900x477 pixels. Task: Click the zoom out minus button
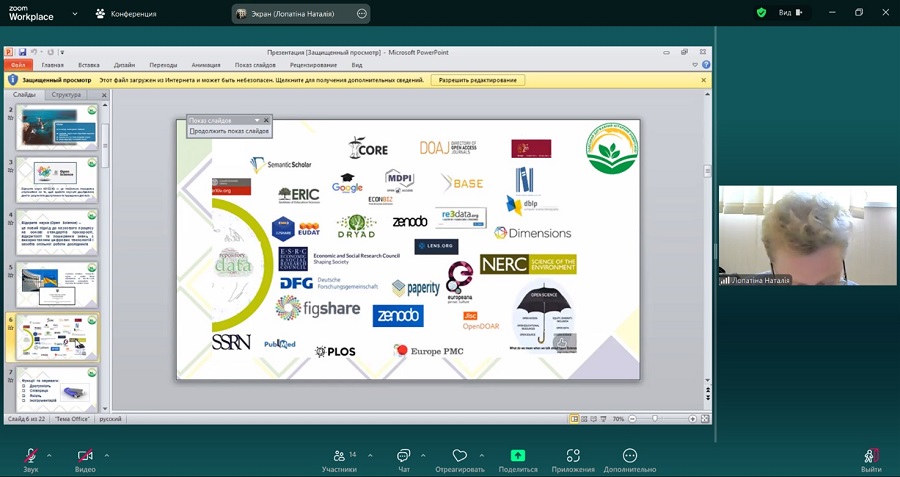[632, 419]
